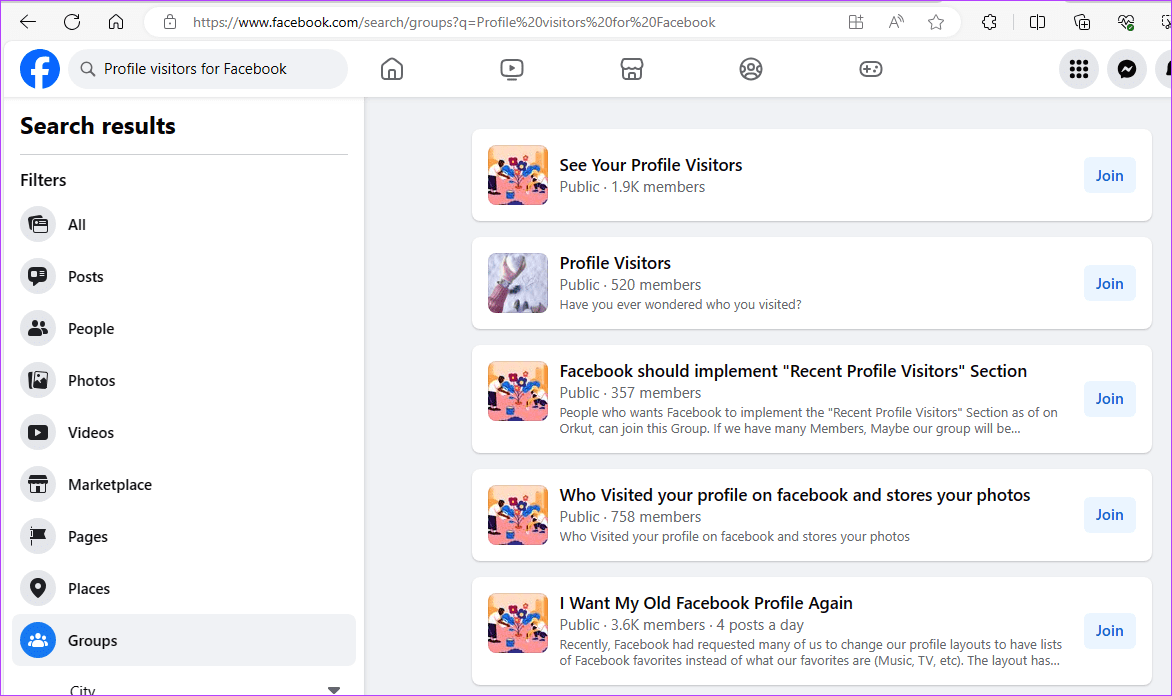Open the Gaming controller icon
1172x696 pixels.
[x=870, y=69]
